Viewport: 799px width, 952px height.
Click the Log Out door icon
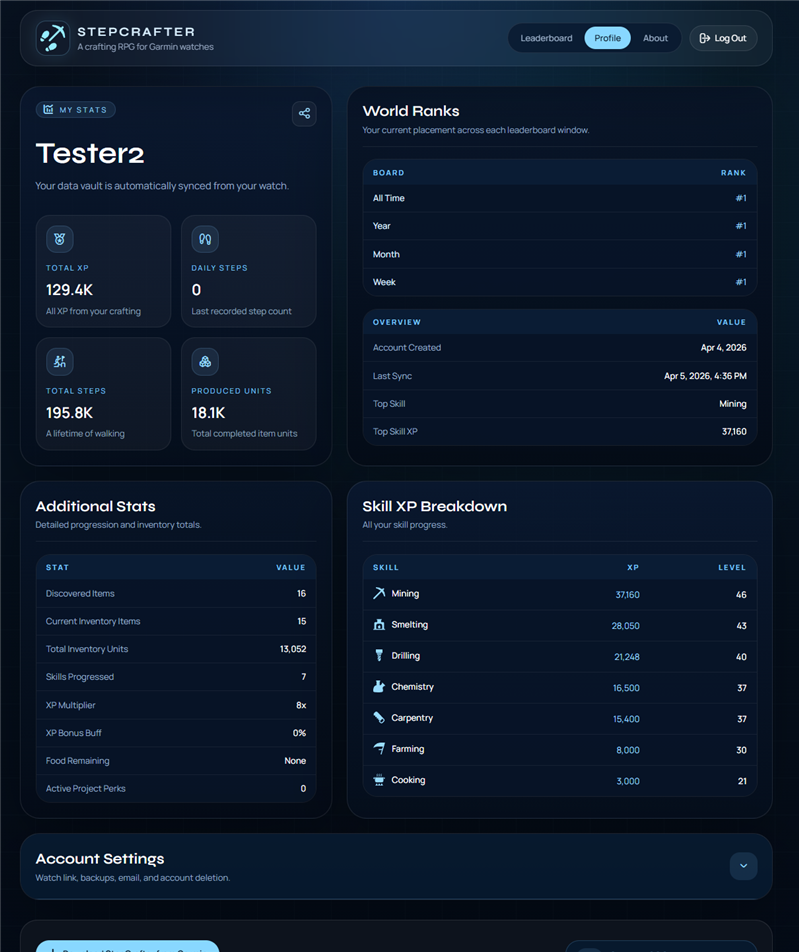(x=704, y=38)
